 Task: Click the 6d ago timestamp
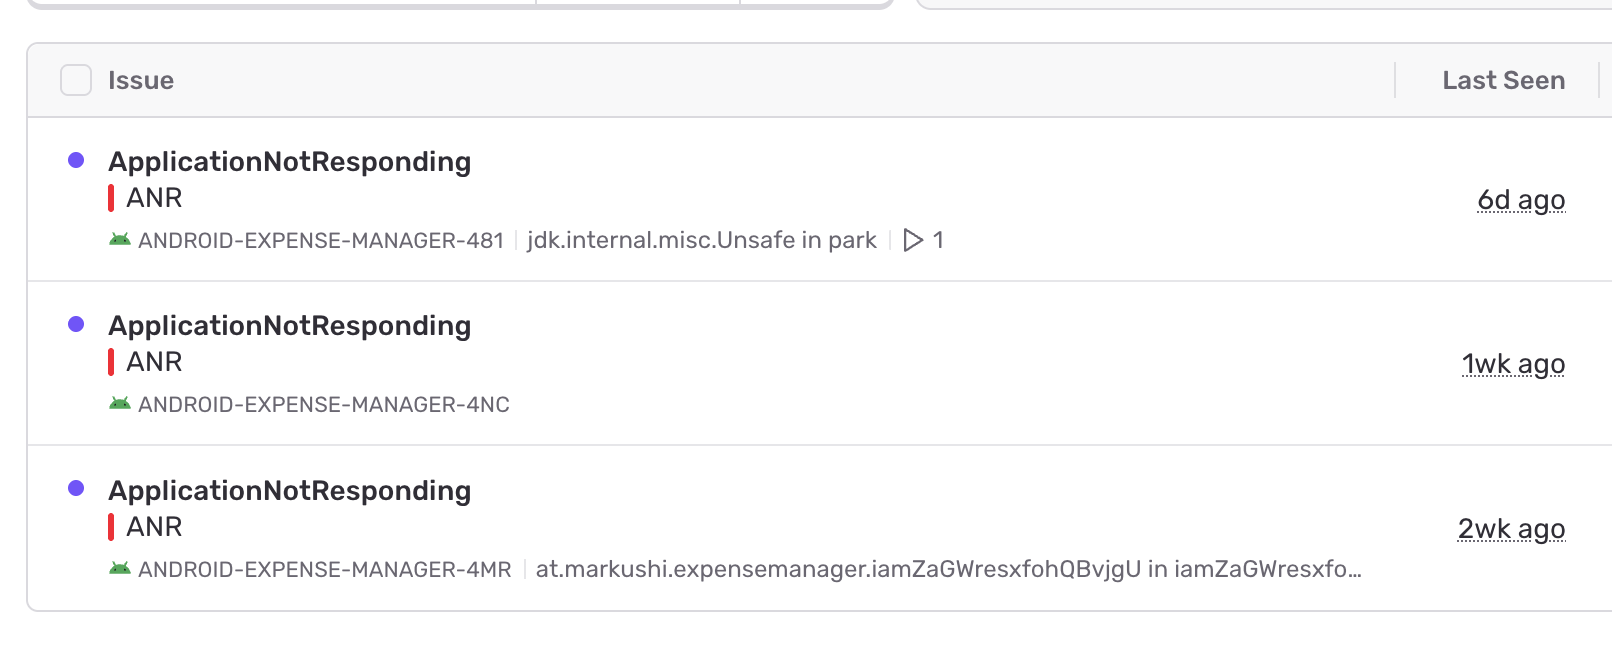(1520, 200)
